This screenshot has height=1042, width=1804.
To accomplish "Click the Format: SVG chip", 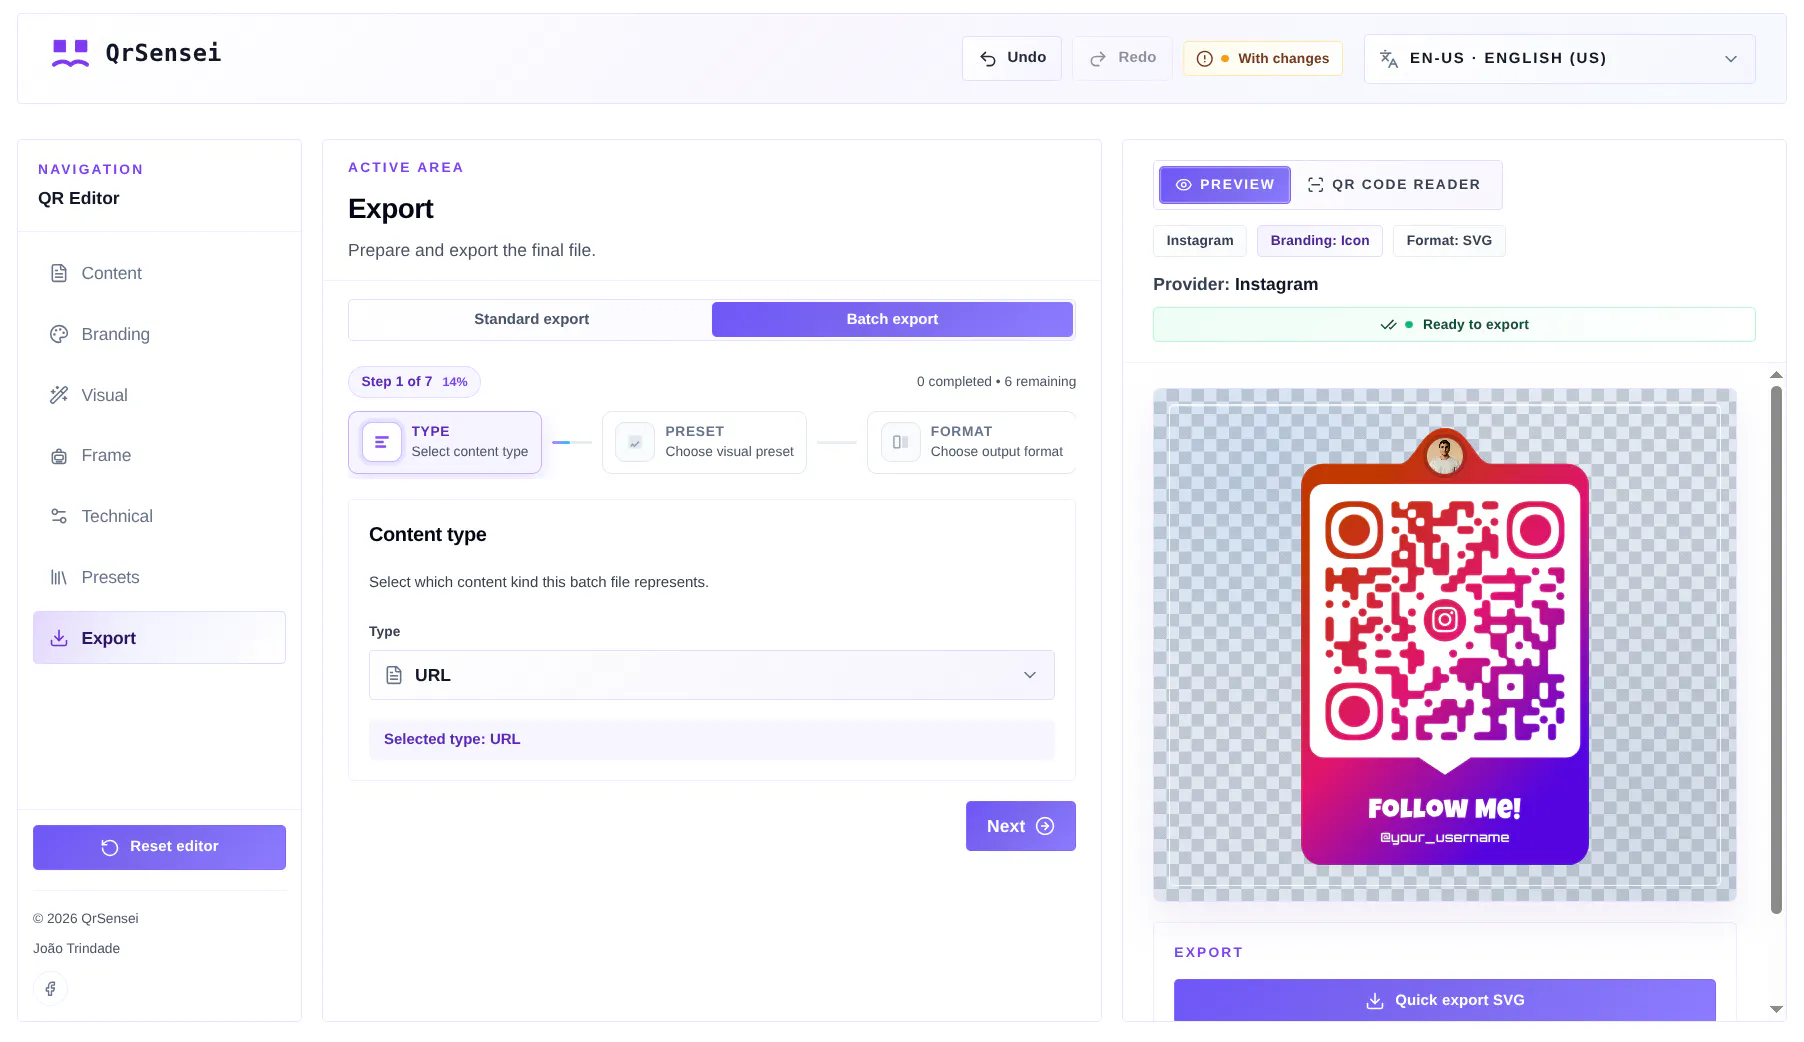I will coord(1449,241).
